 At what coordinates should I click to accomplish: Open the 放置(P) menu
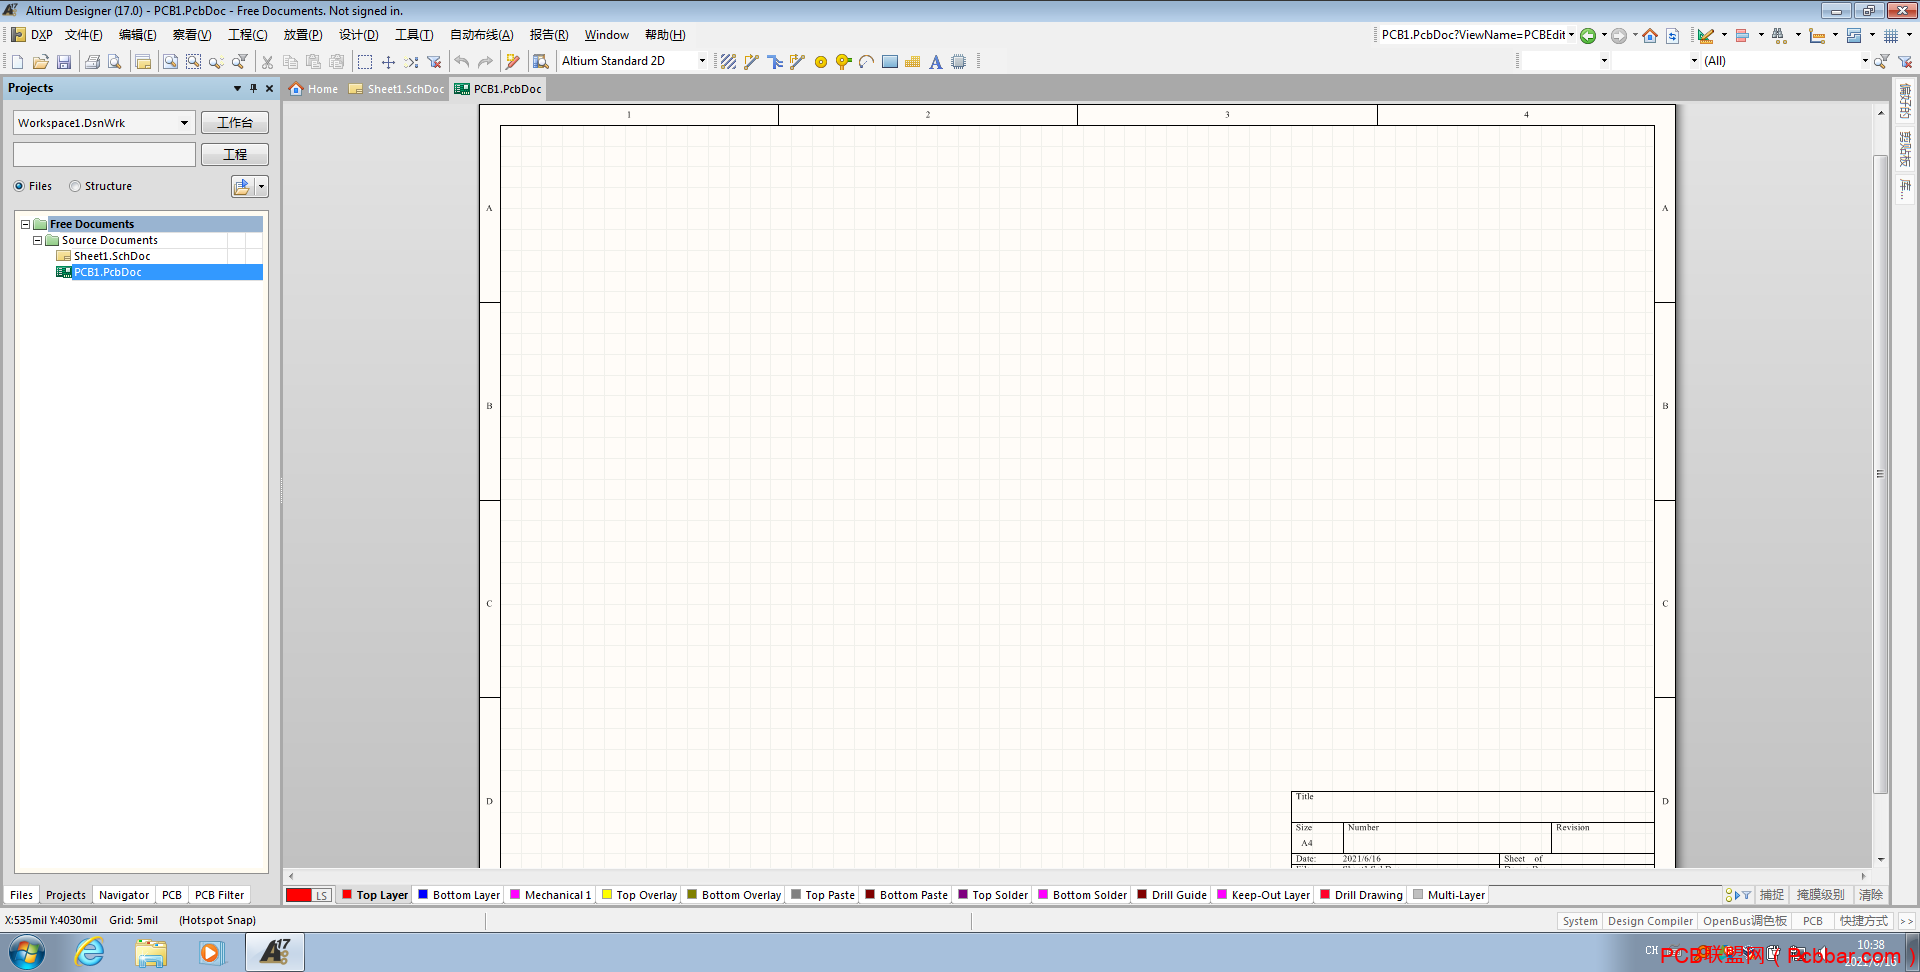(303, 35)
